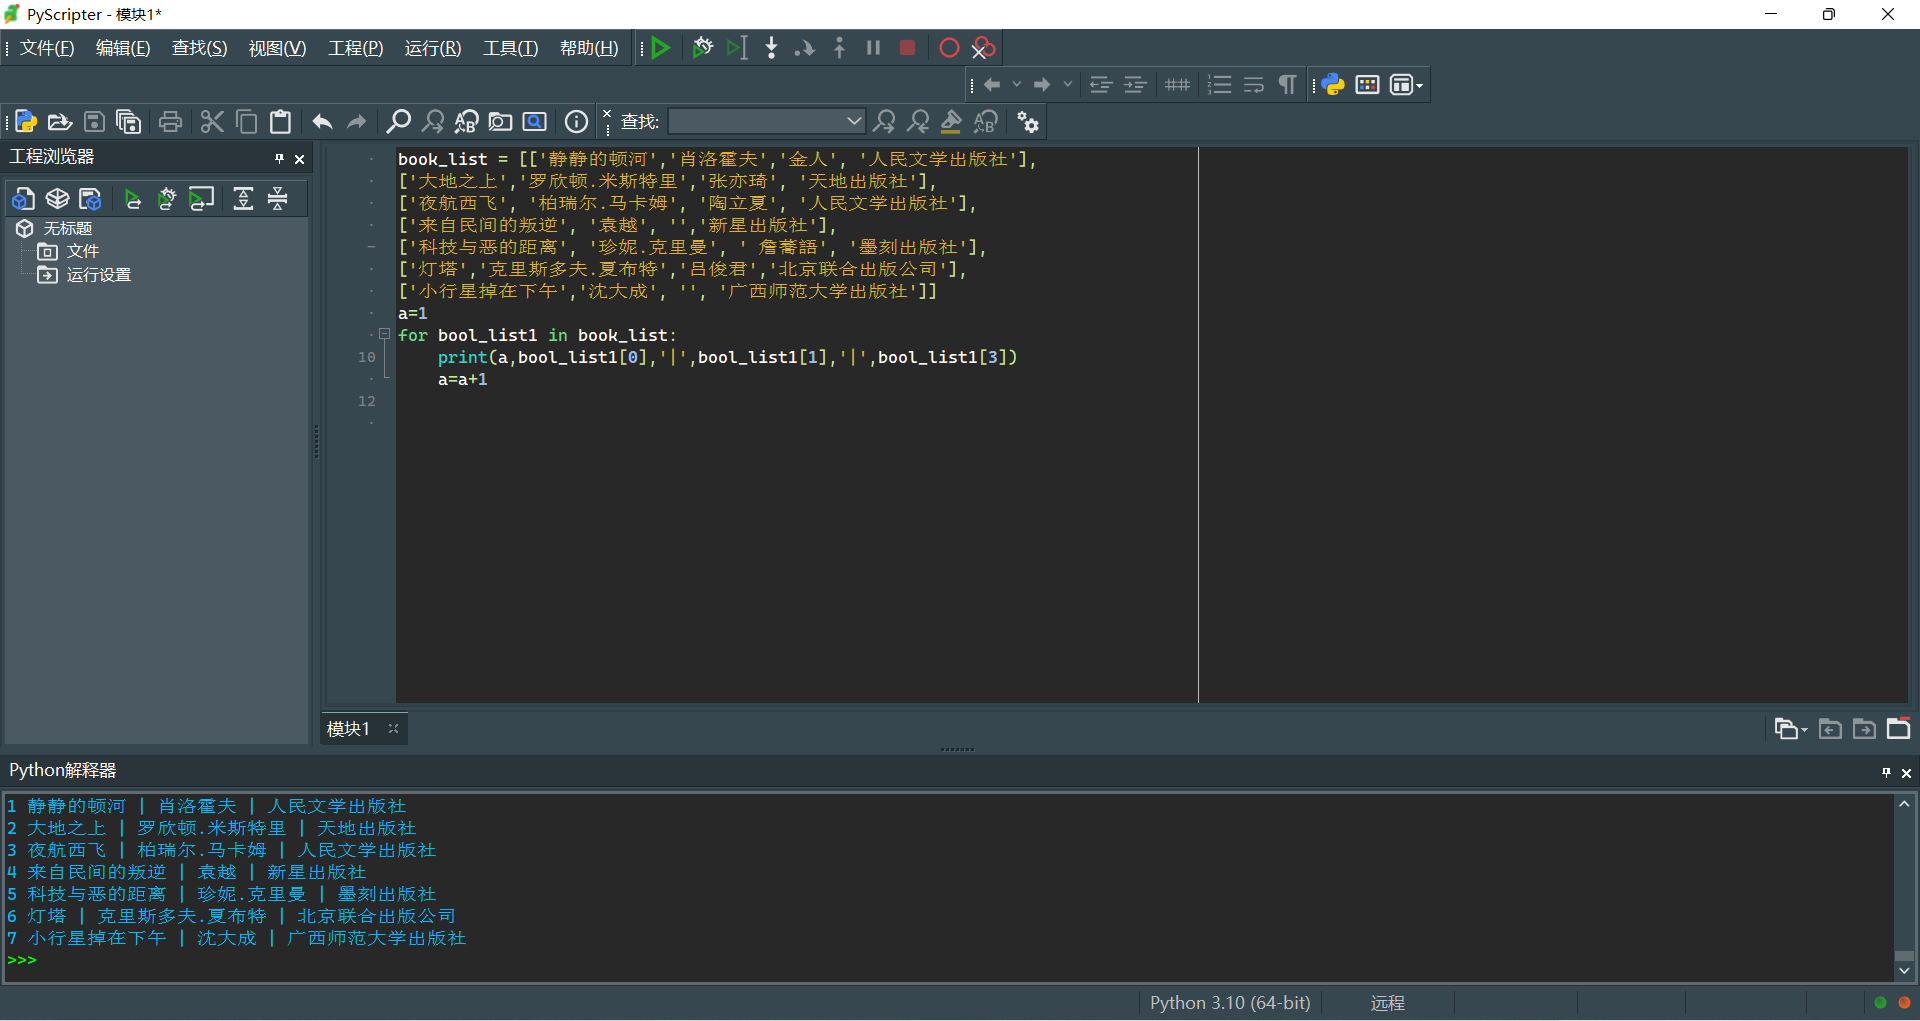Open the 运行(R) menu
The image size is (1920, 1021).
(433, 48)
